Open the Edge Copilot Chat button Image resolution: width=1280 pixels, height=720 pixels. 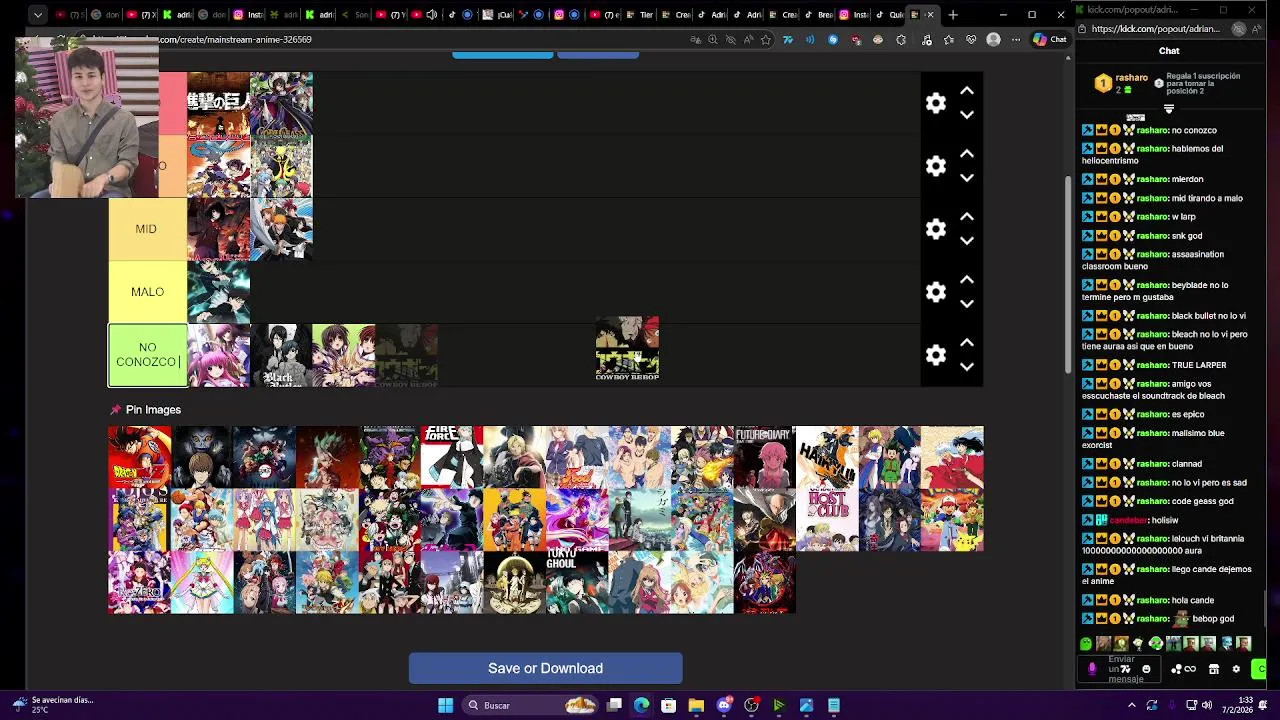pyautogui.click(x=1050, y=39)
